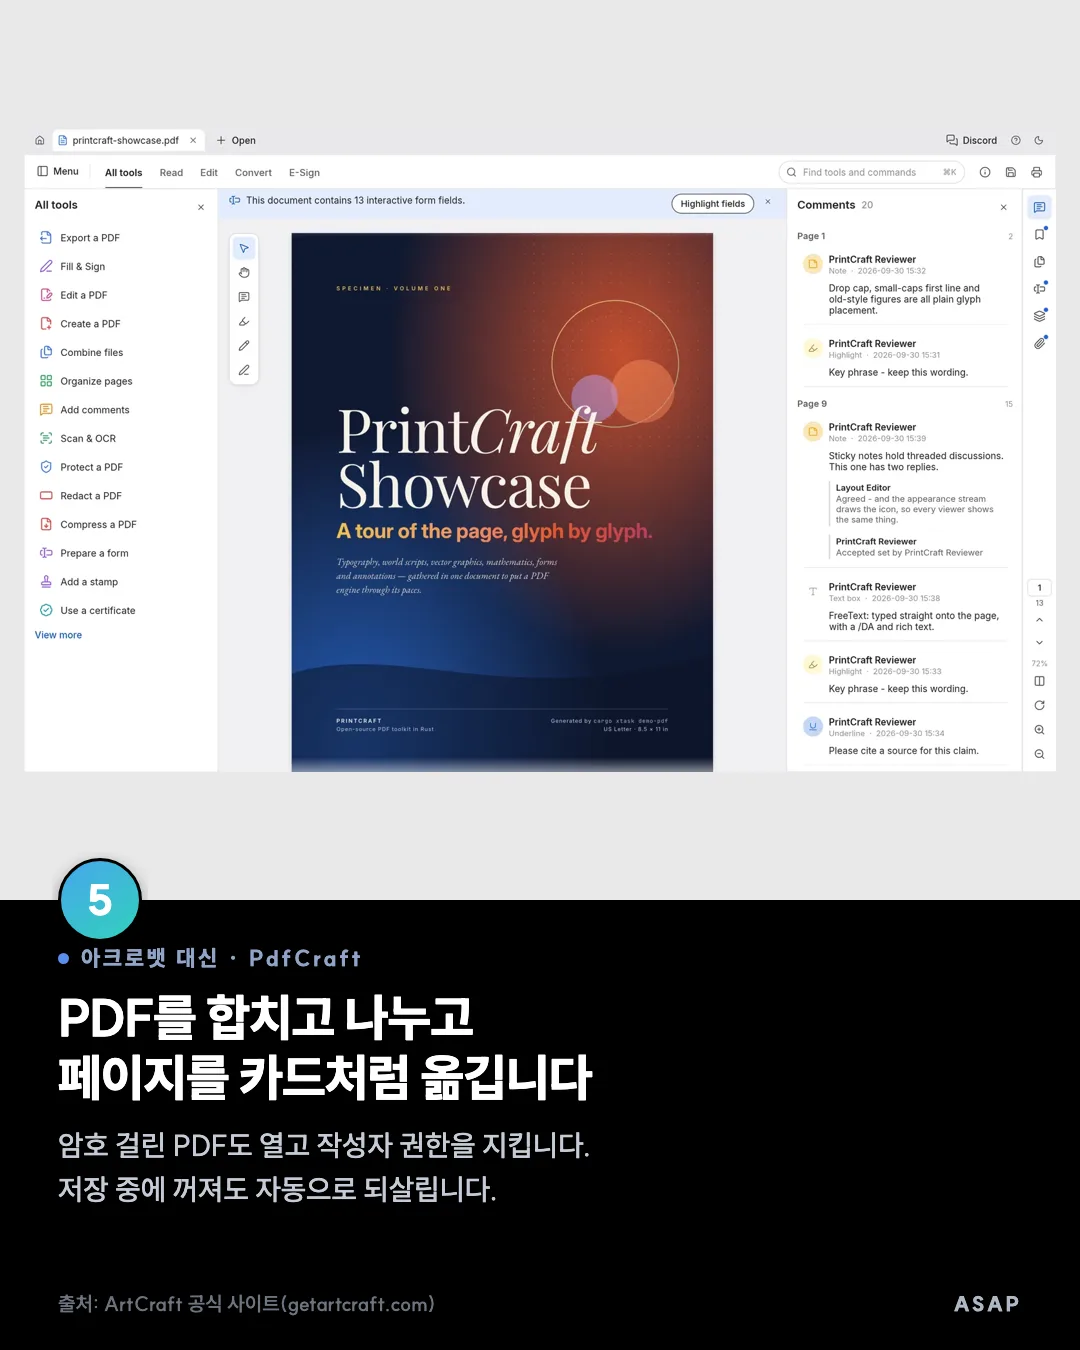
Task: Focus the Find tools and commands field
Action: tap(871, 172)
